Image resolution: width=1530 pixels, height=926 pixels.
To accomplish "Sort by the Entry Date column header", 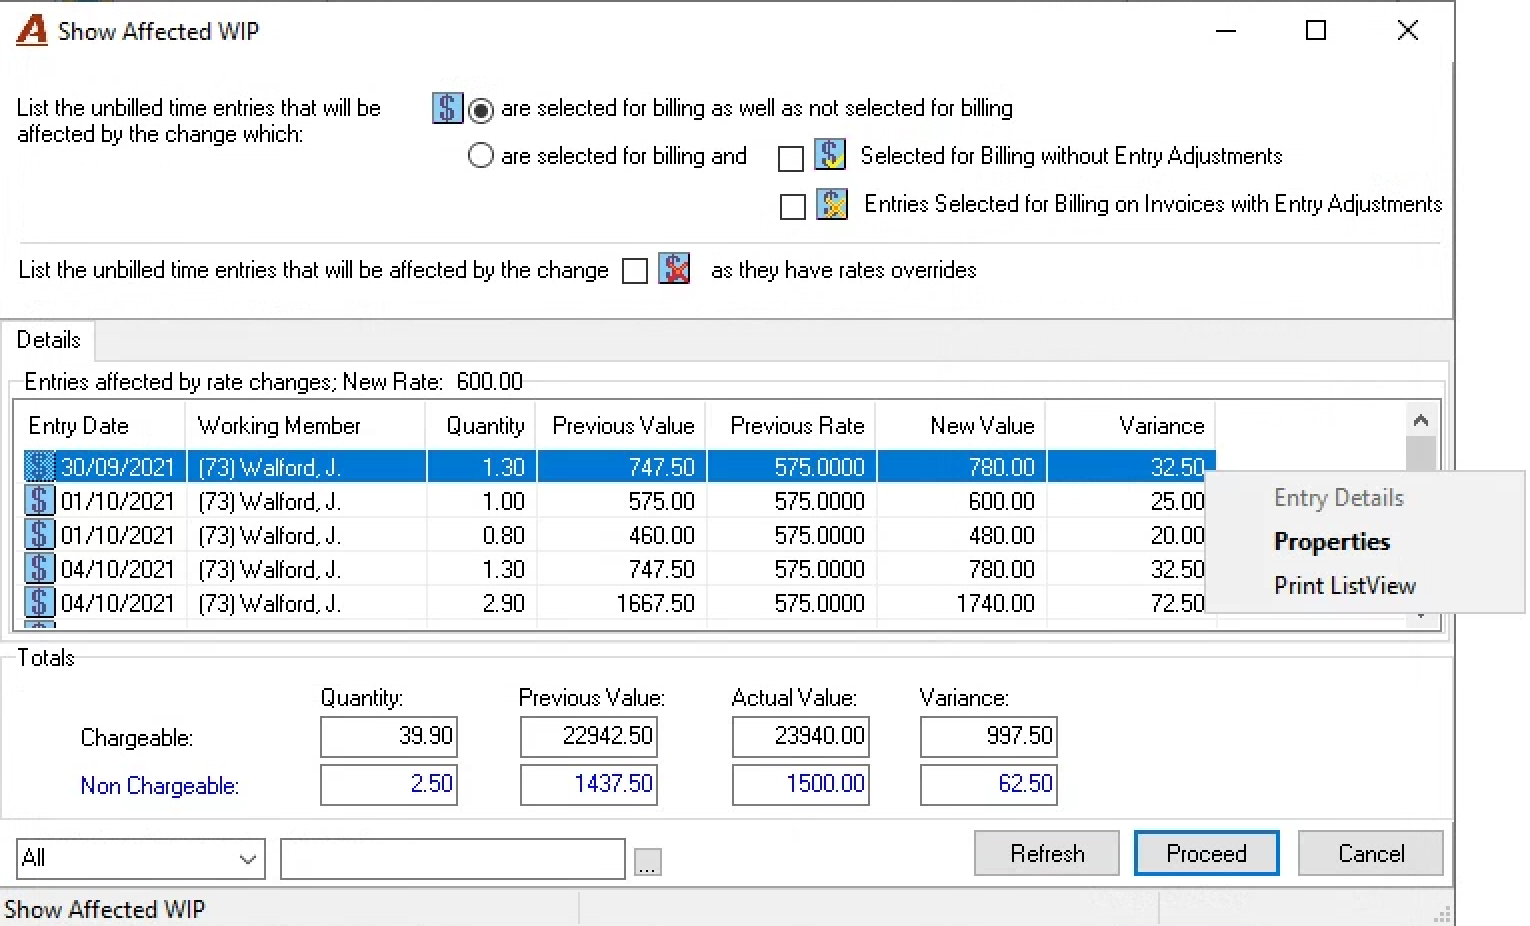I will pyautogui.click(x=100, y=426).
